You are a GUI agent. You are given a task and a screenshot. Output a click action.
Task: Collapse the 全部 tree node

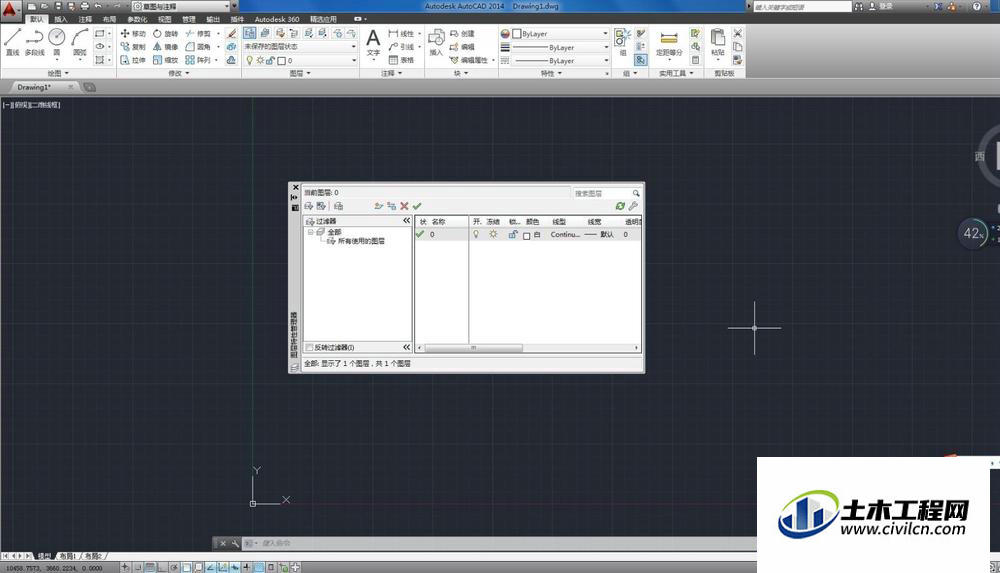tap(311, 232)
